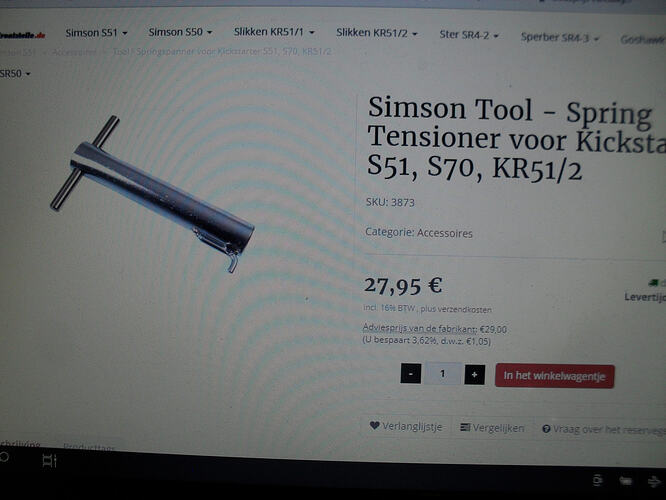Open Slikken KR51/2 navigation menu
Screen dimensions: 666x500
(x=377, y=33)
